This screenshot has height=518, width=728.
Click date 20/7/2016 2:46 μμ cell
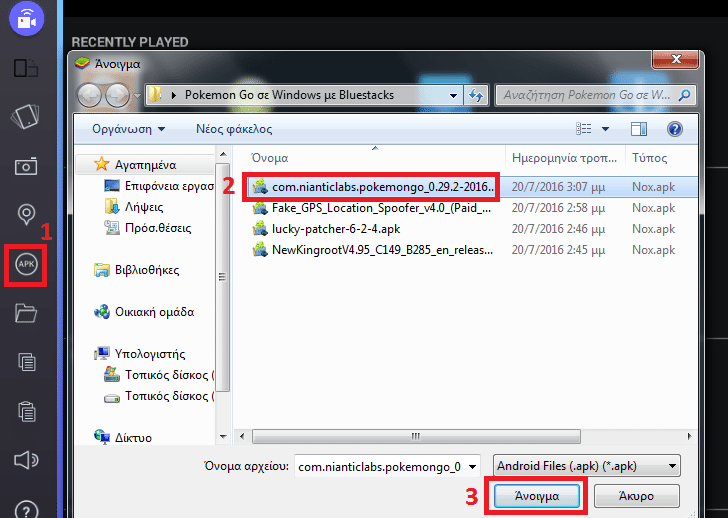pos(558,229)
